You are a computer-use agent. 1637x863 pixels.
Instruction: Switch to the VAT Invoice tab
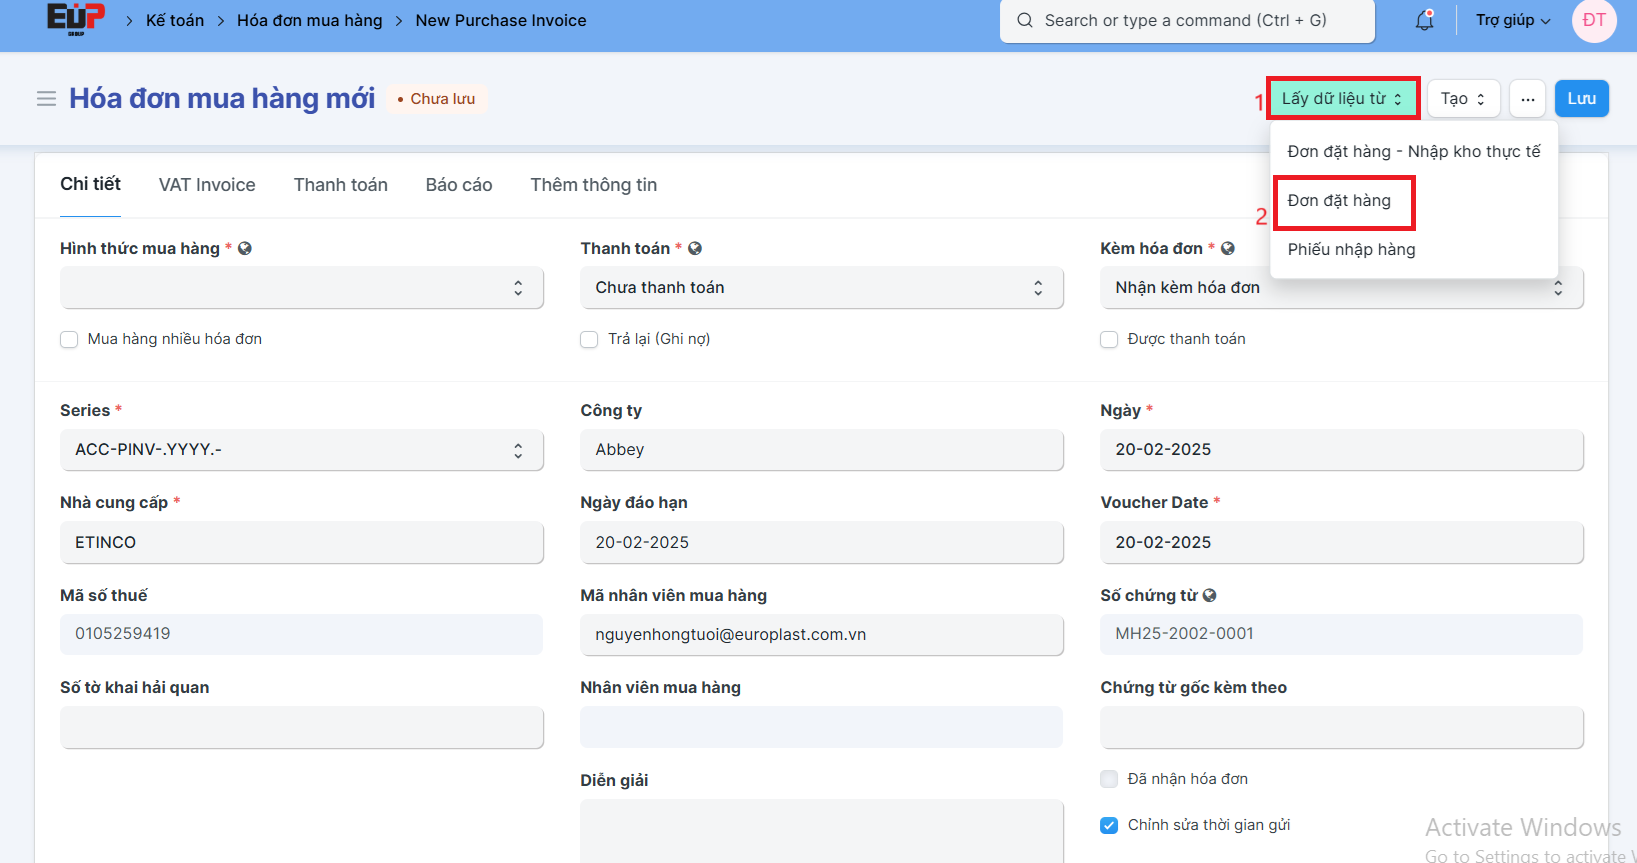pyautogui.click(x=207, y=185)
